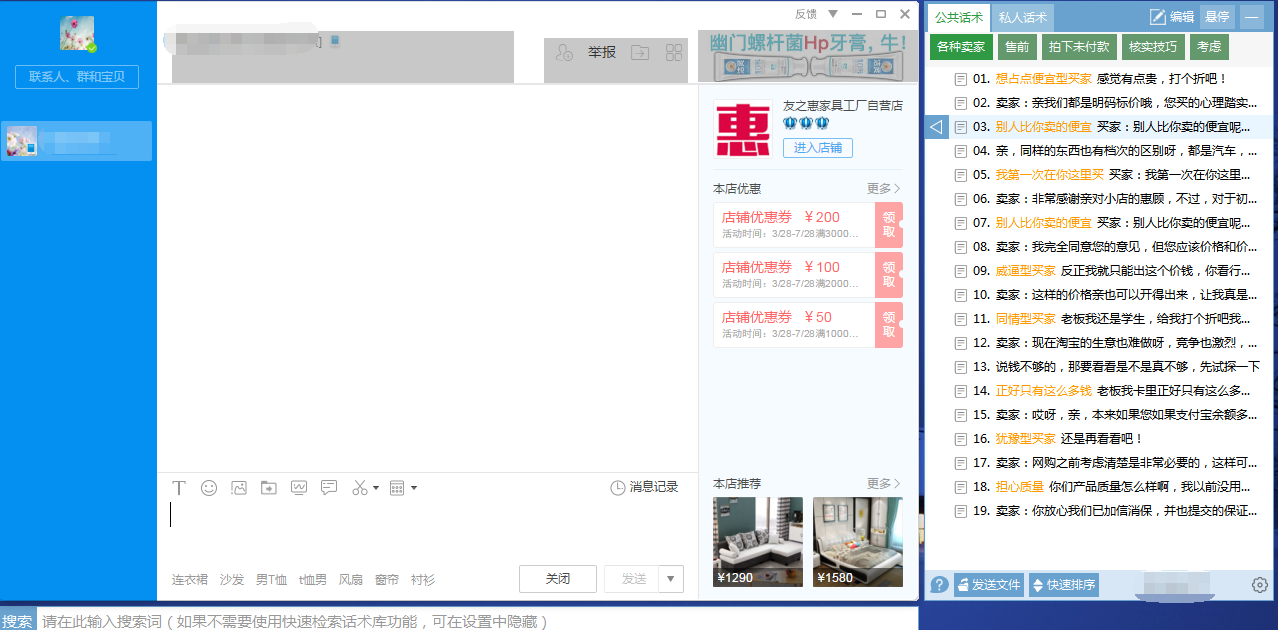Claim the ¥200 shop coupon
The image size is (1278, 630).
(889, 225)
